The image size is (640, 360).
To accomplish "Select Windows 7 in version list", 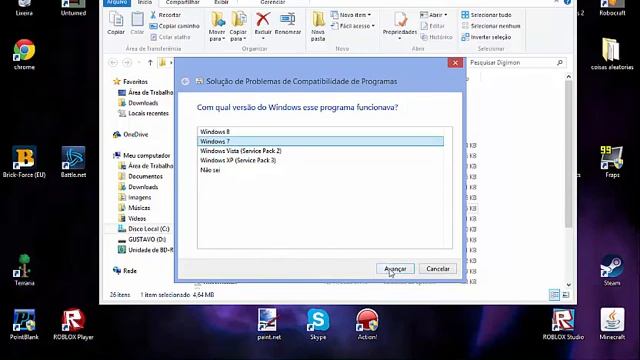I will point(320,141).
